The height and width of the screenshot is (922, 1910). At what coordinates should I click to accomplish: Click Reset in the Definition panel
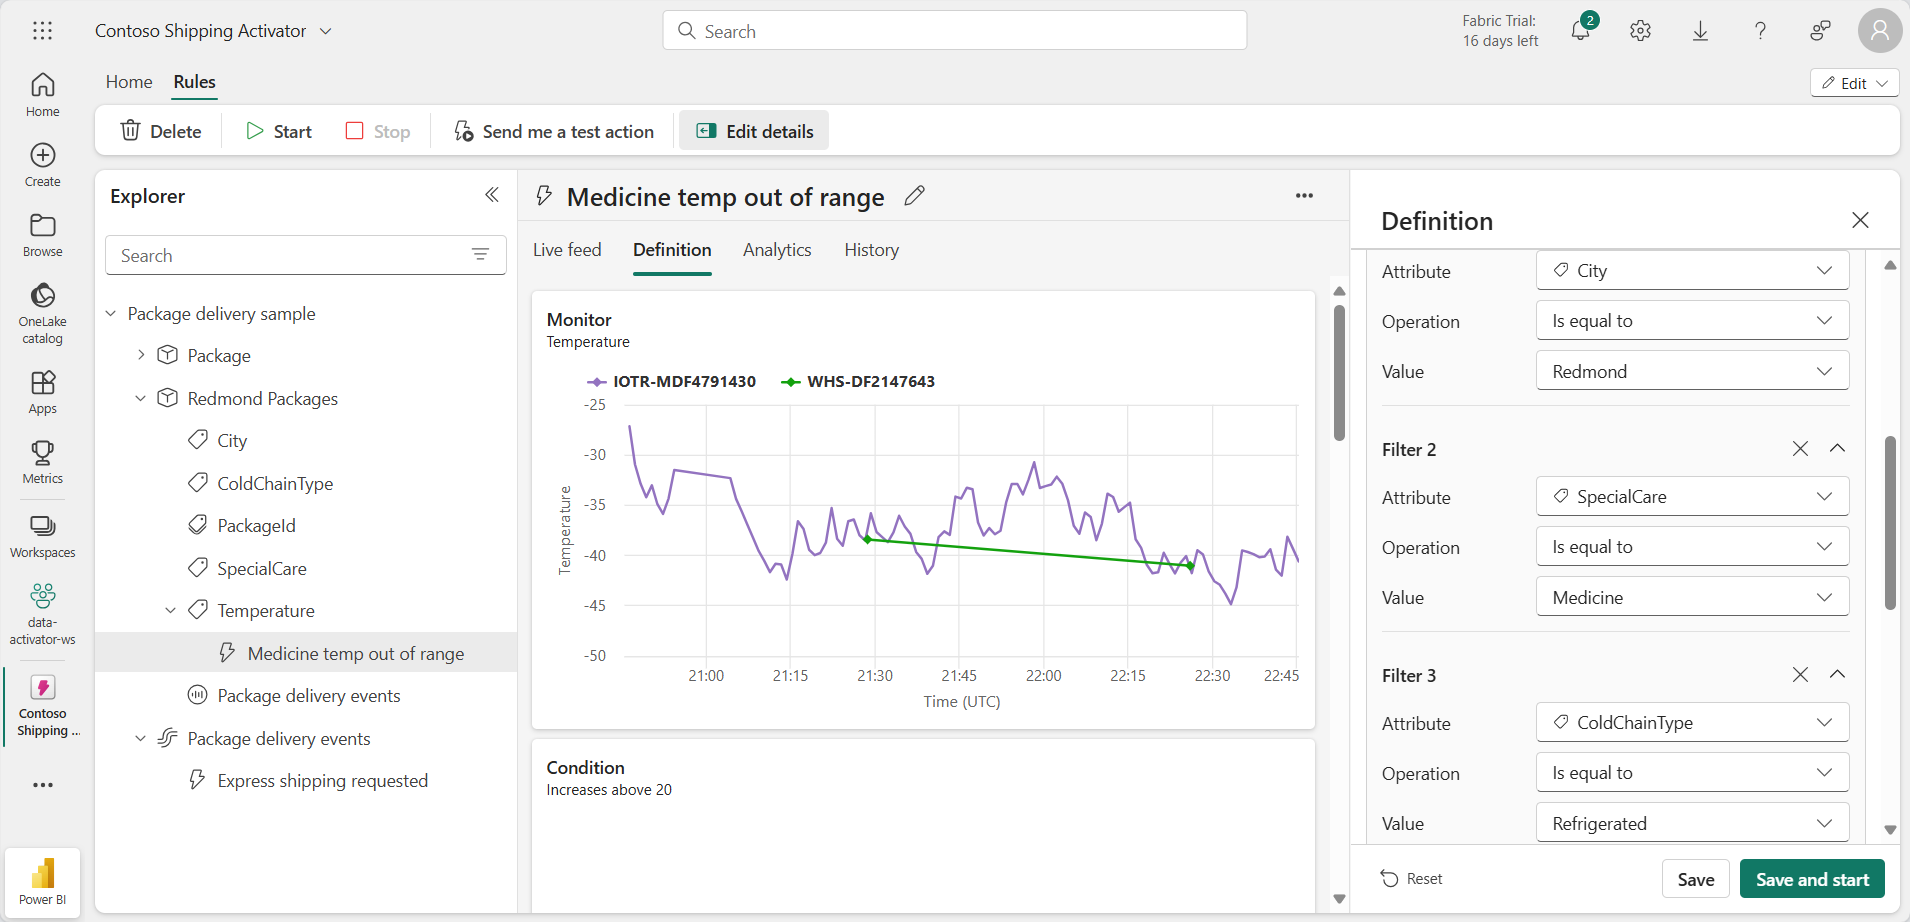[1411, 879]
